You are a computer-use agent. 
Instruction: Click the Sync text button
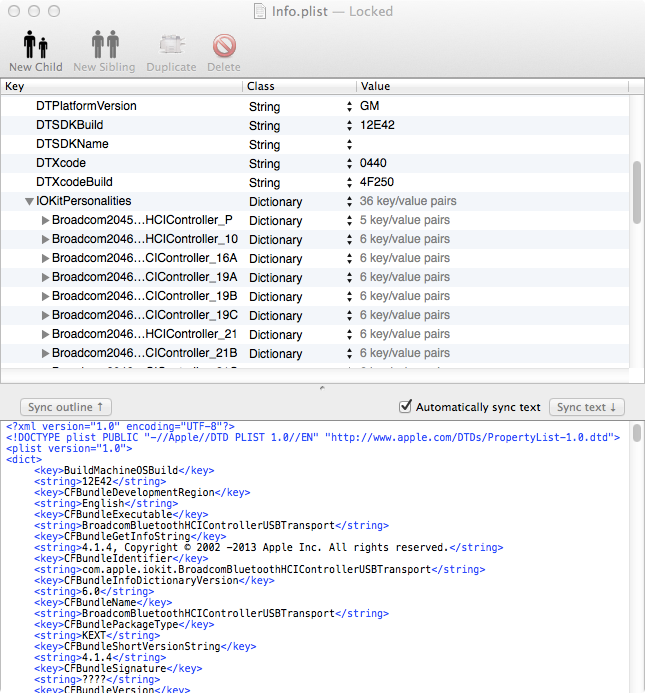coord(586,407)
